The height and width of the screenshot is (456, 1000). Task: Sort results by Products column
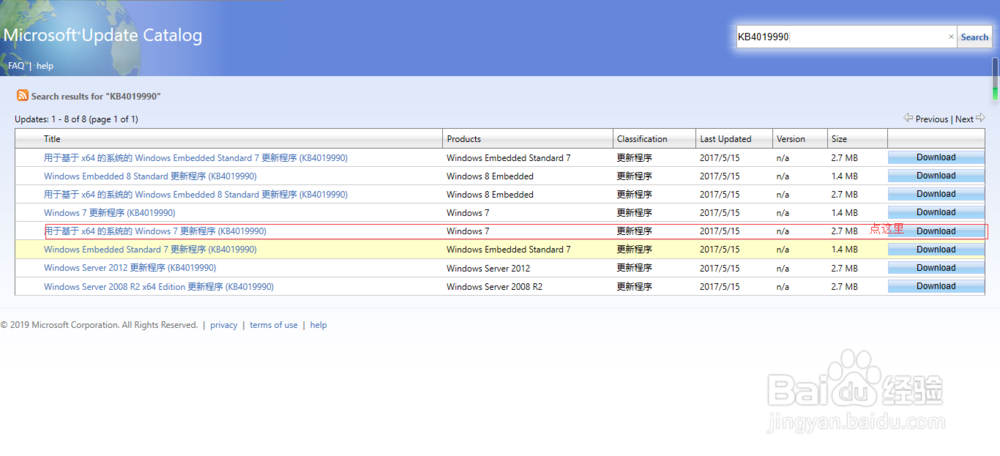[x=464, y=138]
